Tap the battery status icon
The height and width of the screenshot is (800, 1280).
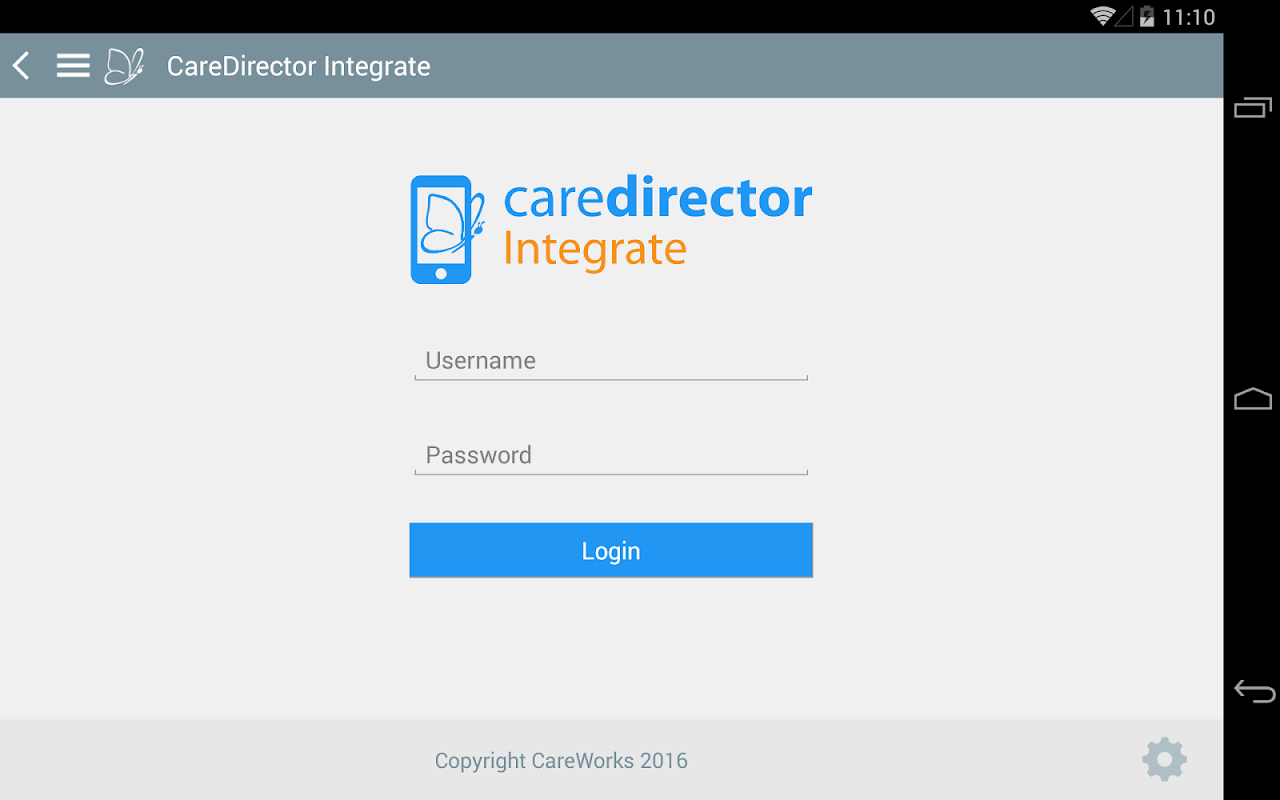1147,16
